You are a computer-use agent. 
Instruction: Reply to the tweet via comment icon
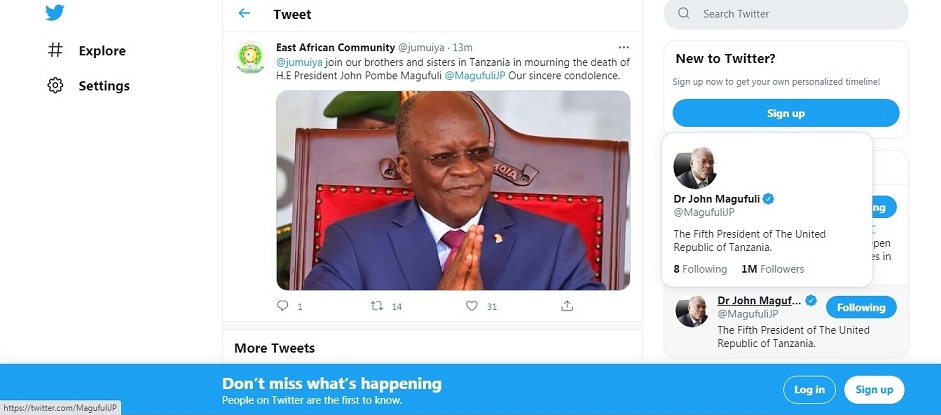point(283,306)
